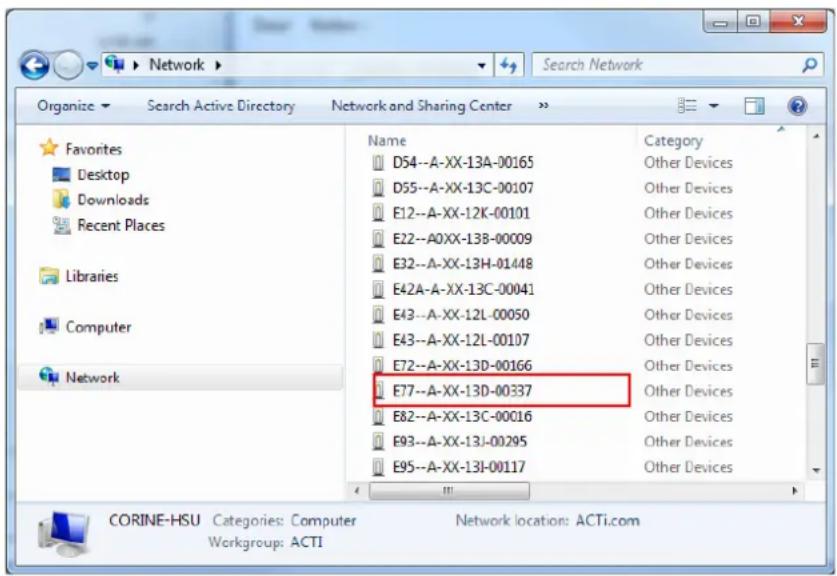The height and width of the screenshot is (576, 837).
Task: Open the Organize menu
Action: tap(74, 106)
